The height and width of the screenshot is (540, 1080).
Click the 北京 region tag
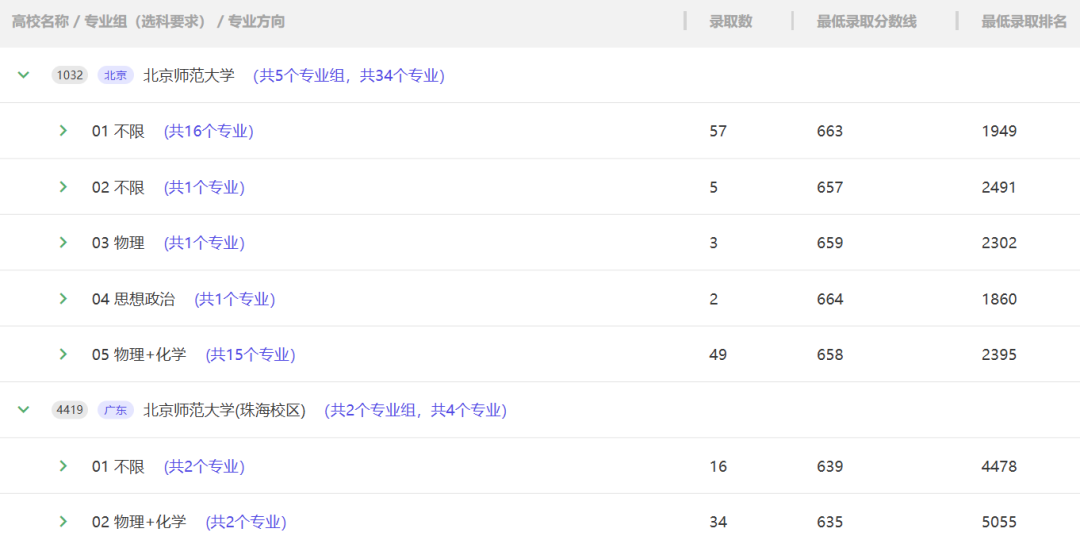(116, 75)
